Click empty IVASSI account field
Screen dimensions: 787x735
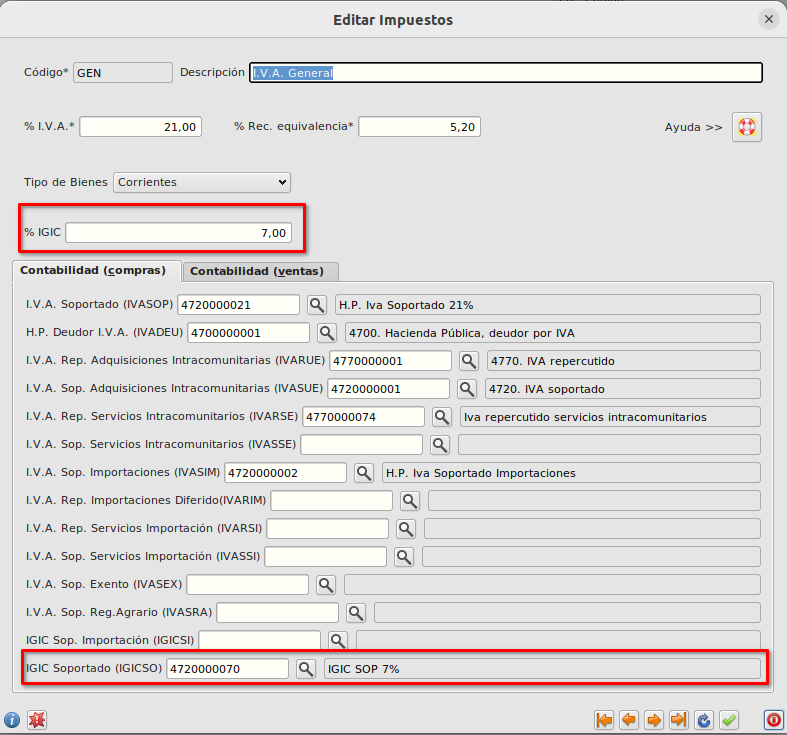click(325, 557)
